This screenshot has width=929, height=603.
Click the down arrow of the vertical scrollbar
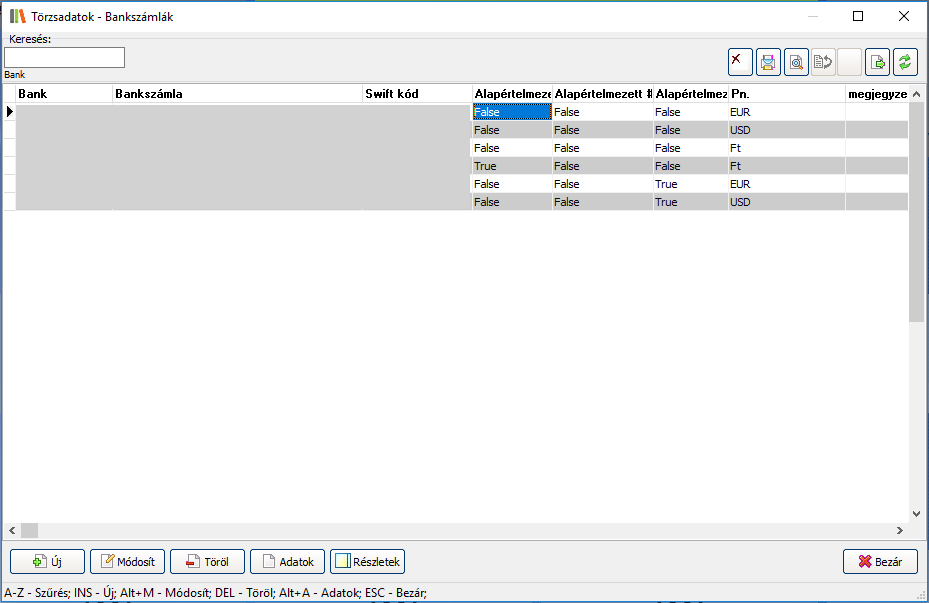[917, 513]
